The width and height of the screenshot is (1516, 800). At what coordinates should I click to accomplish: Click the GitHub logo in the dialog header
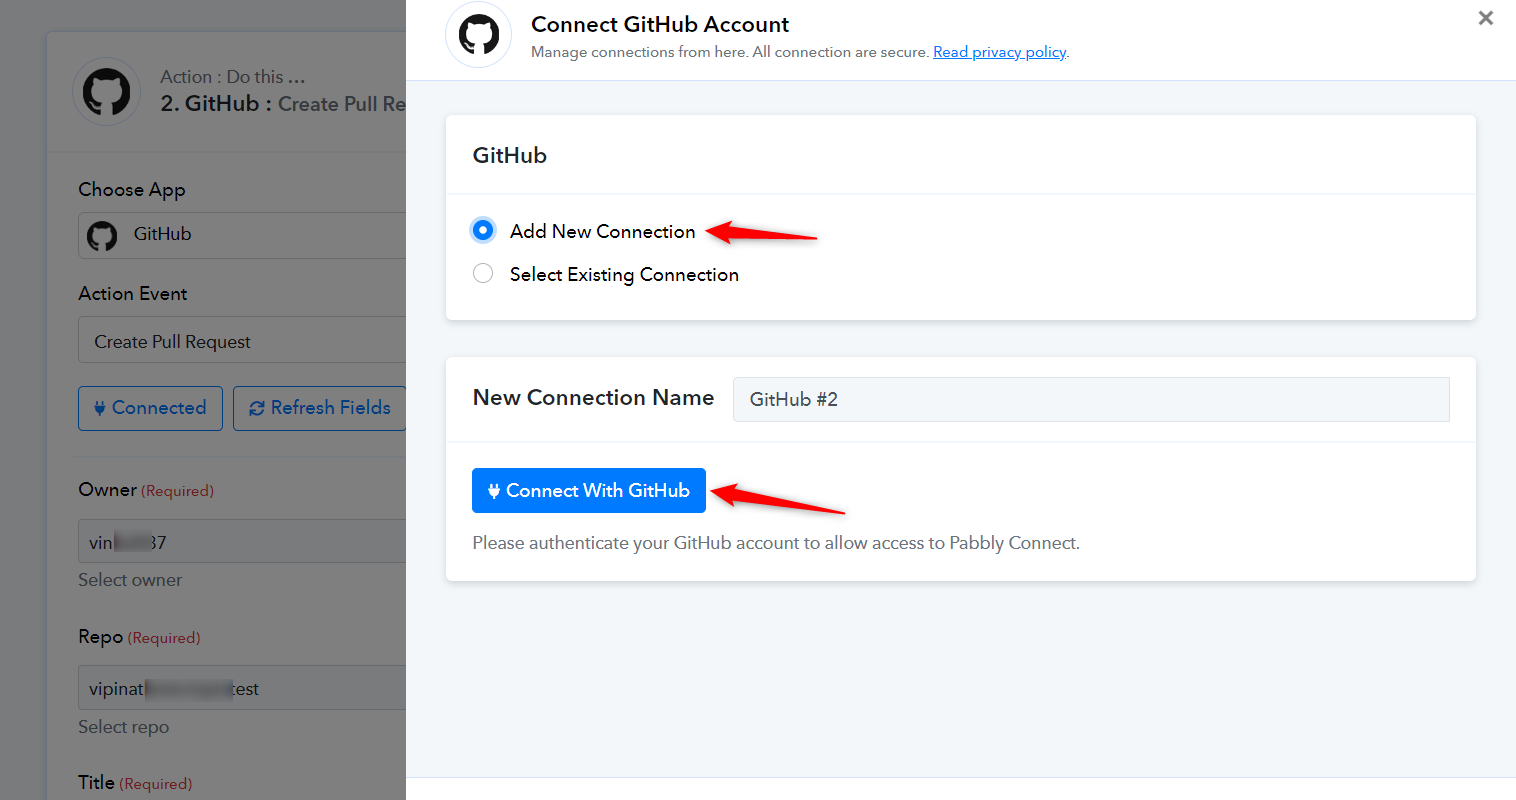click(479, 35)
